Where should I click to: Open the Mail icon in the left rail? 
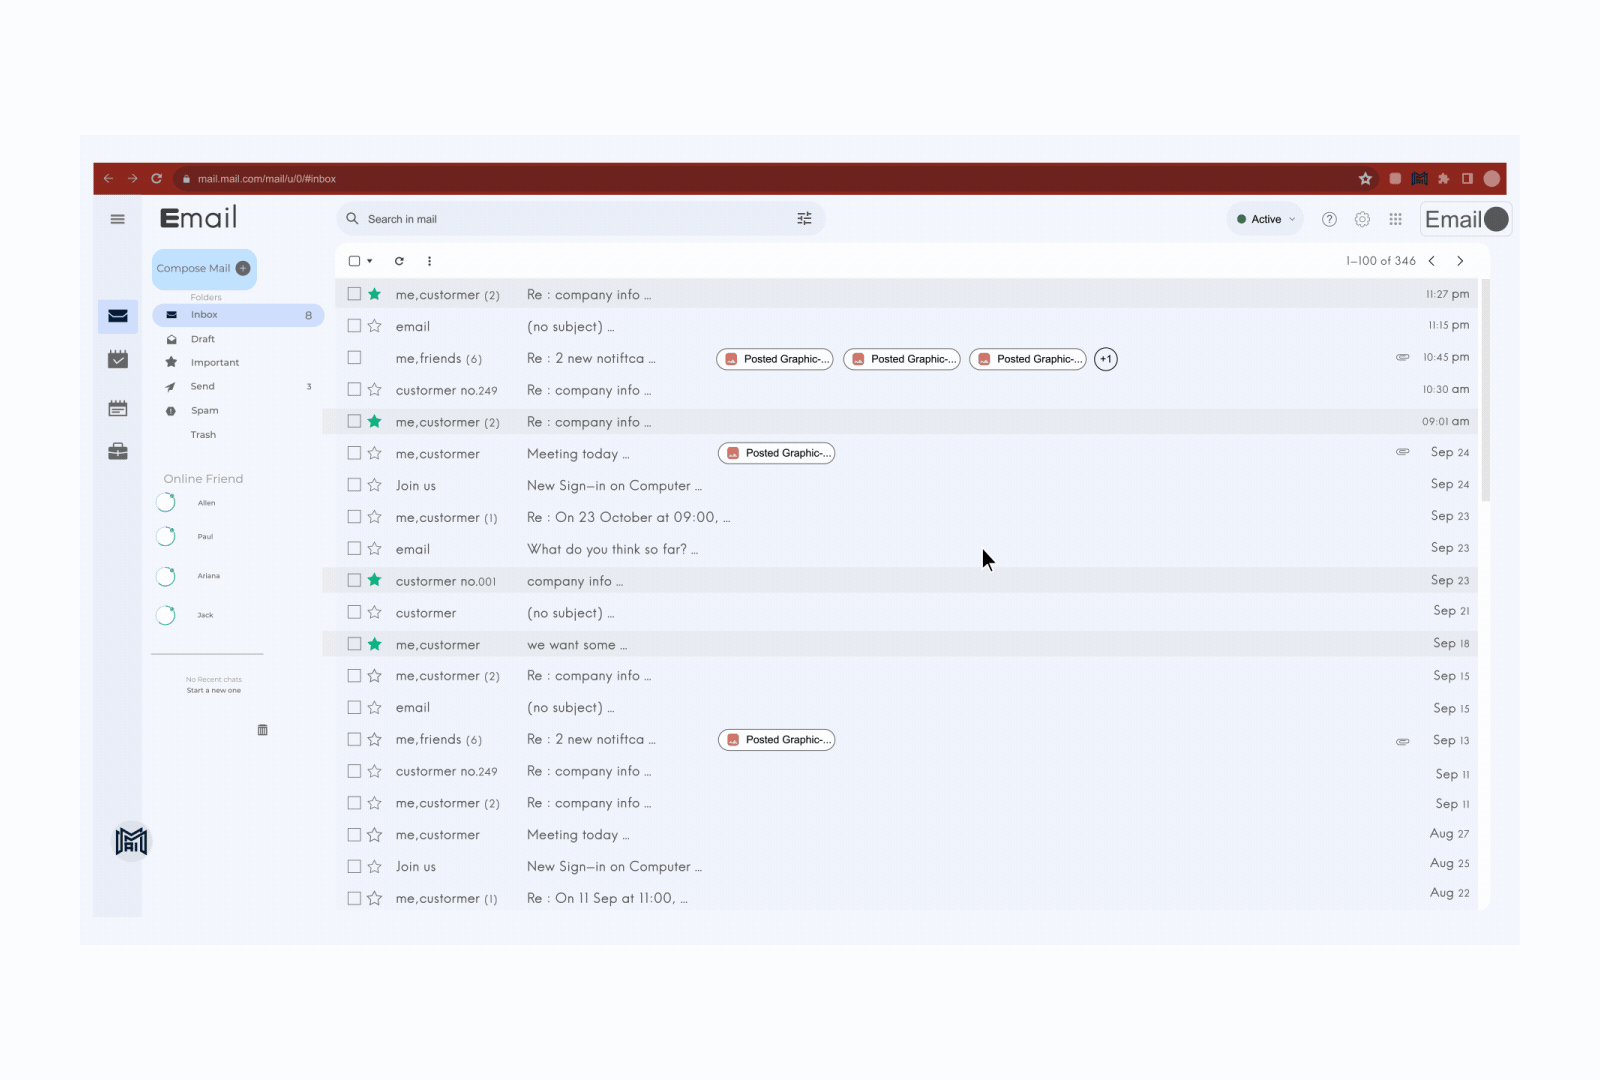point(118,315)
